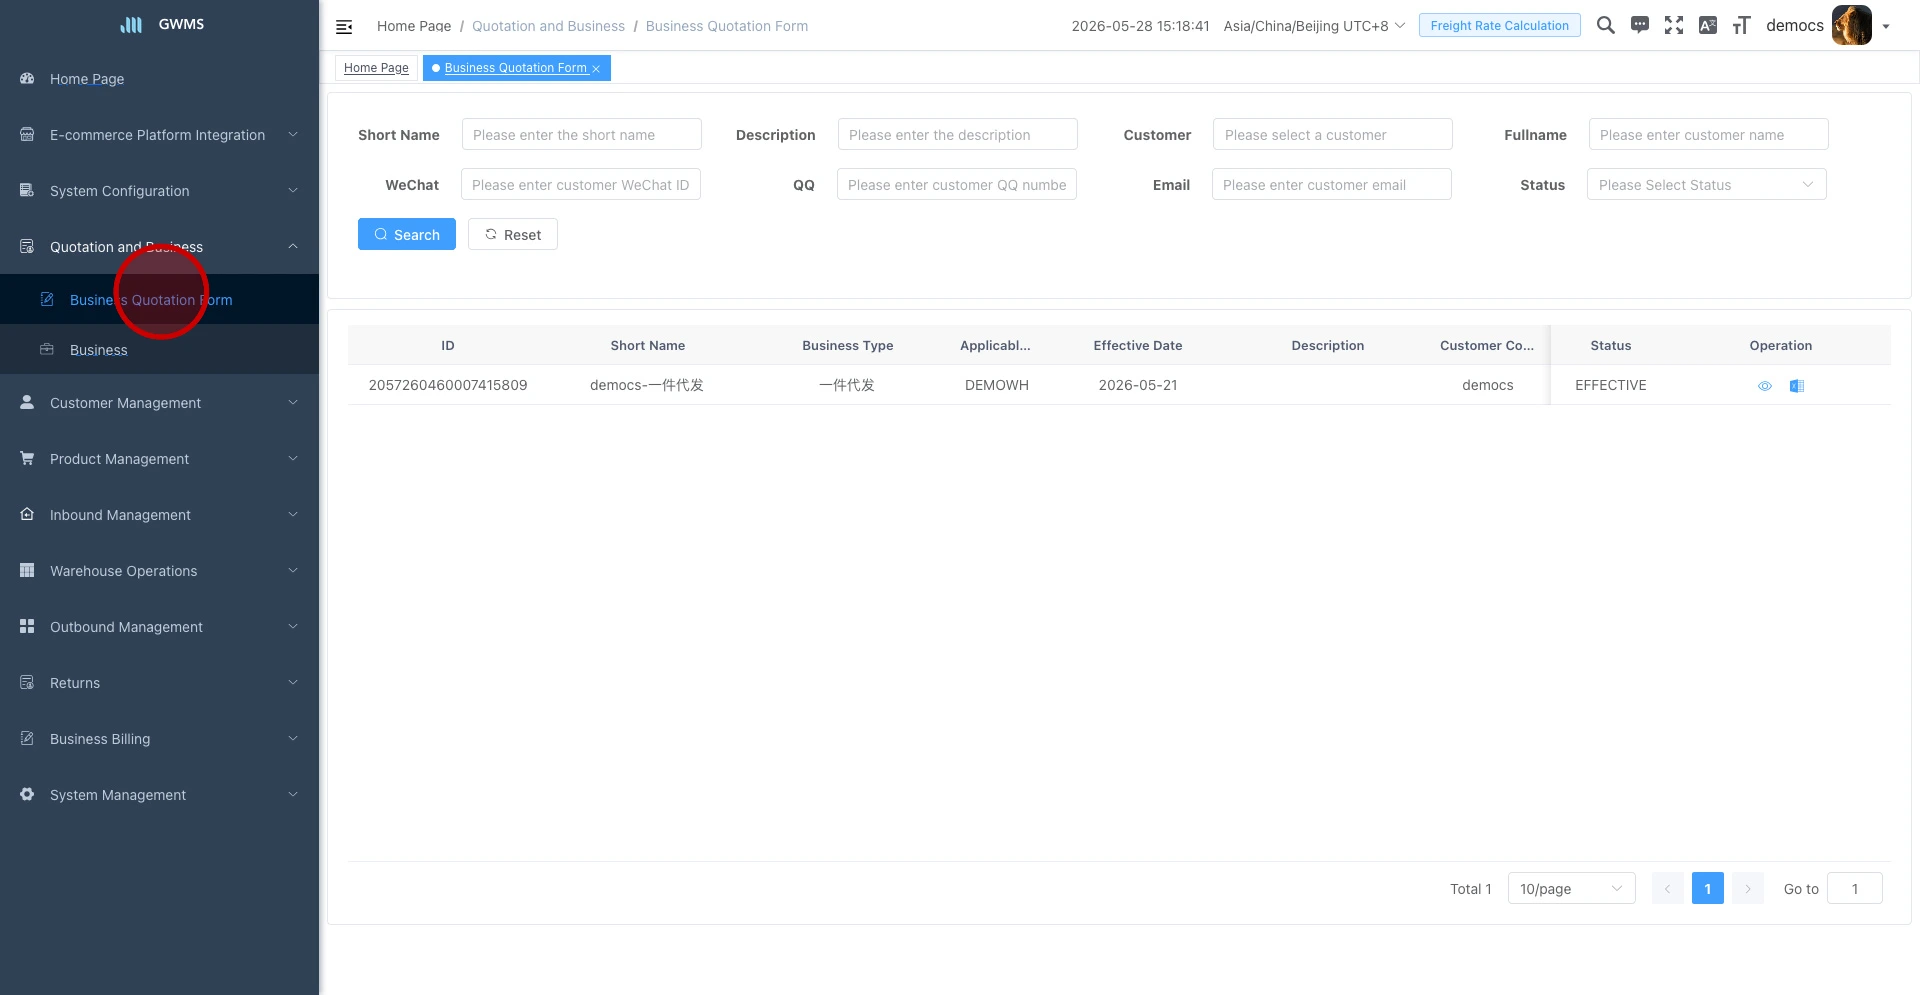Image resolution: width=1920 pixels, height=995 pixels.
Task: Focus the Go to page number field
Action: pos(1855,888)
